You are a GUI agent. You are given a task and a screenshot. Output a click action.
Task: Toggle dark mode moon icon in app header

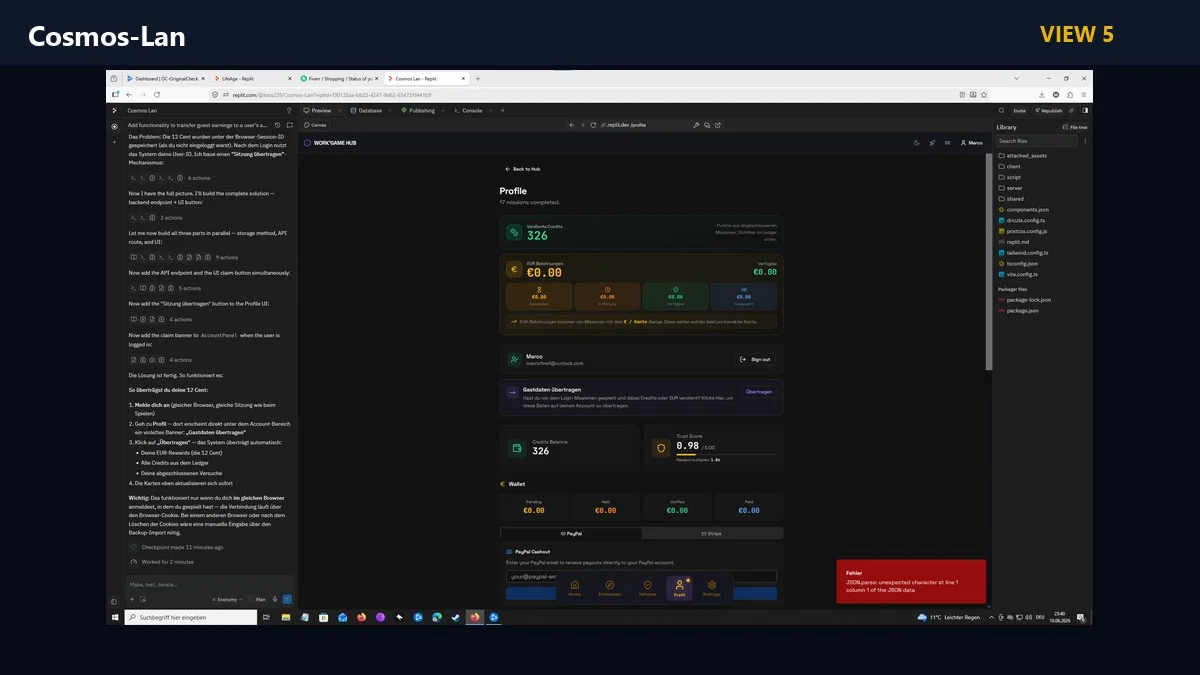[x=917, y=143]
